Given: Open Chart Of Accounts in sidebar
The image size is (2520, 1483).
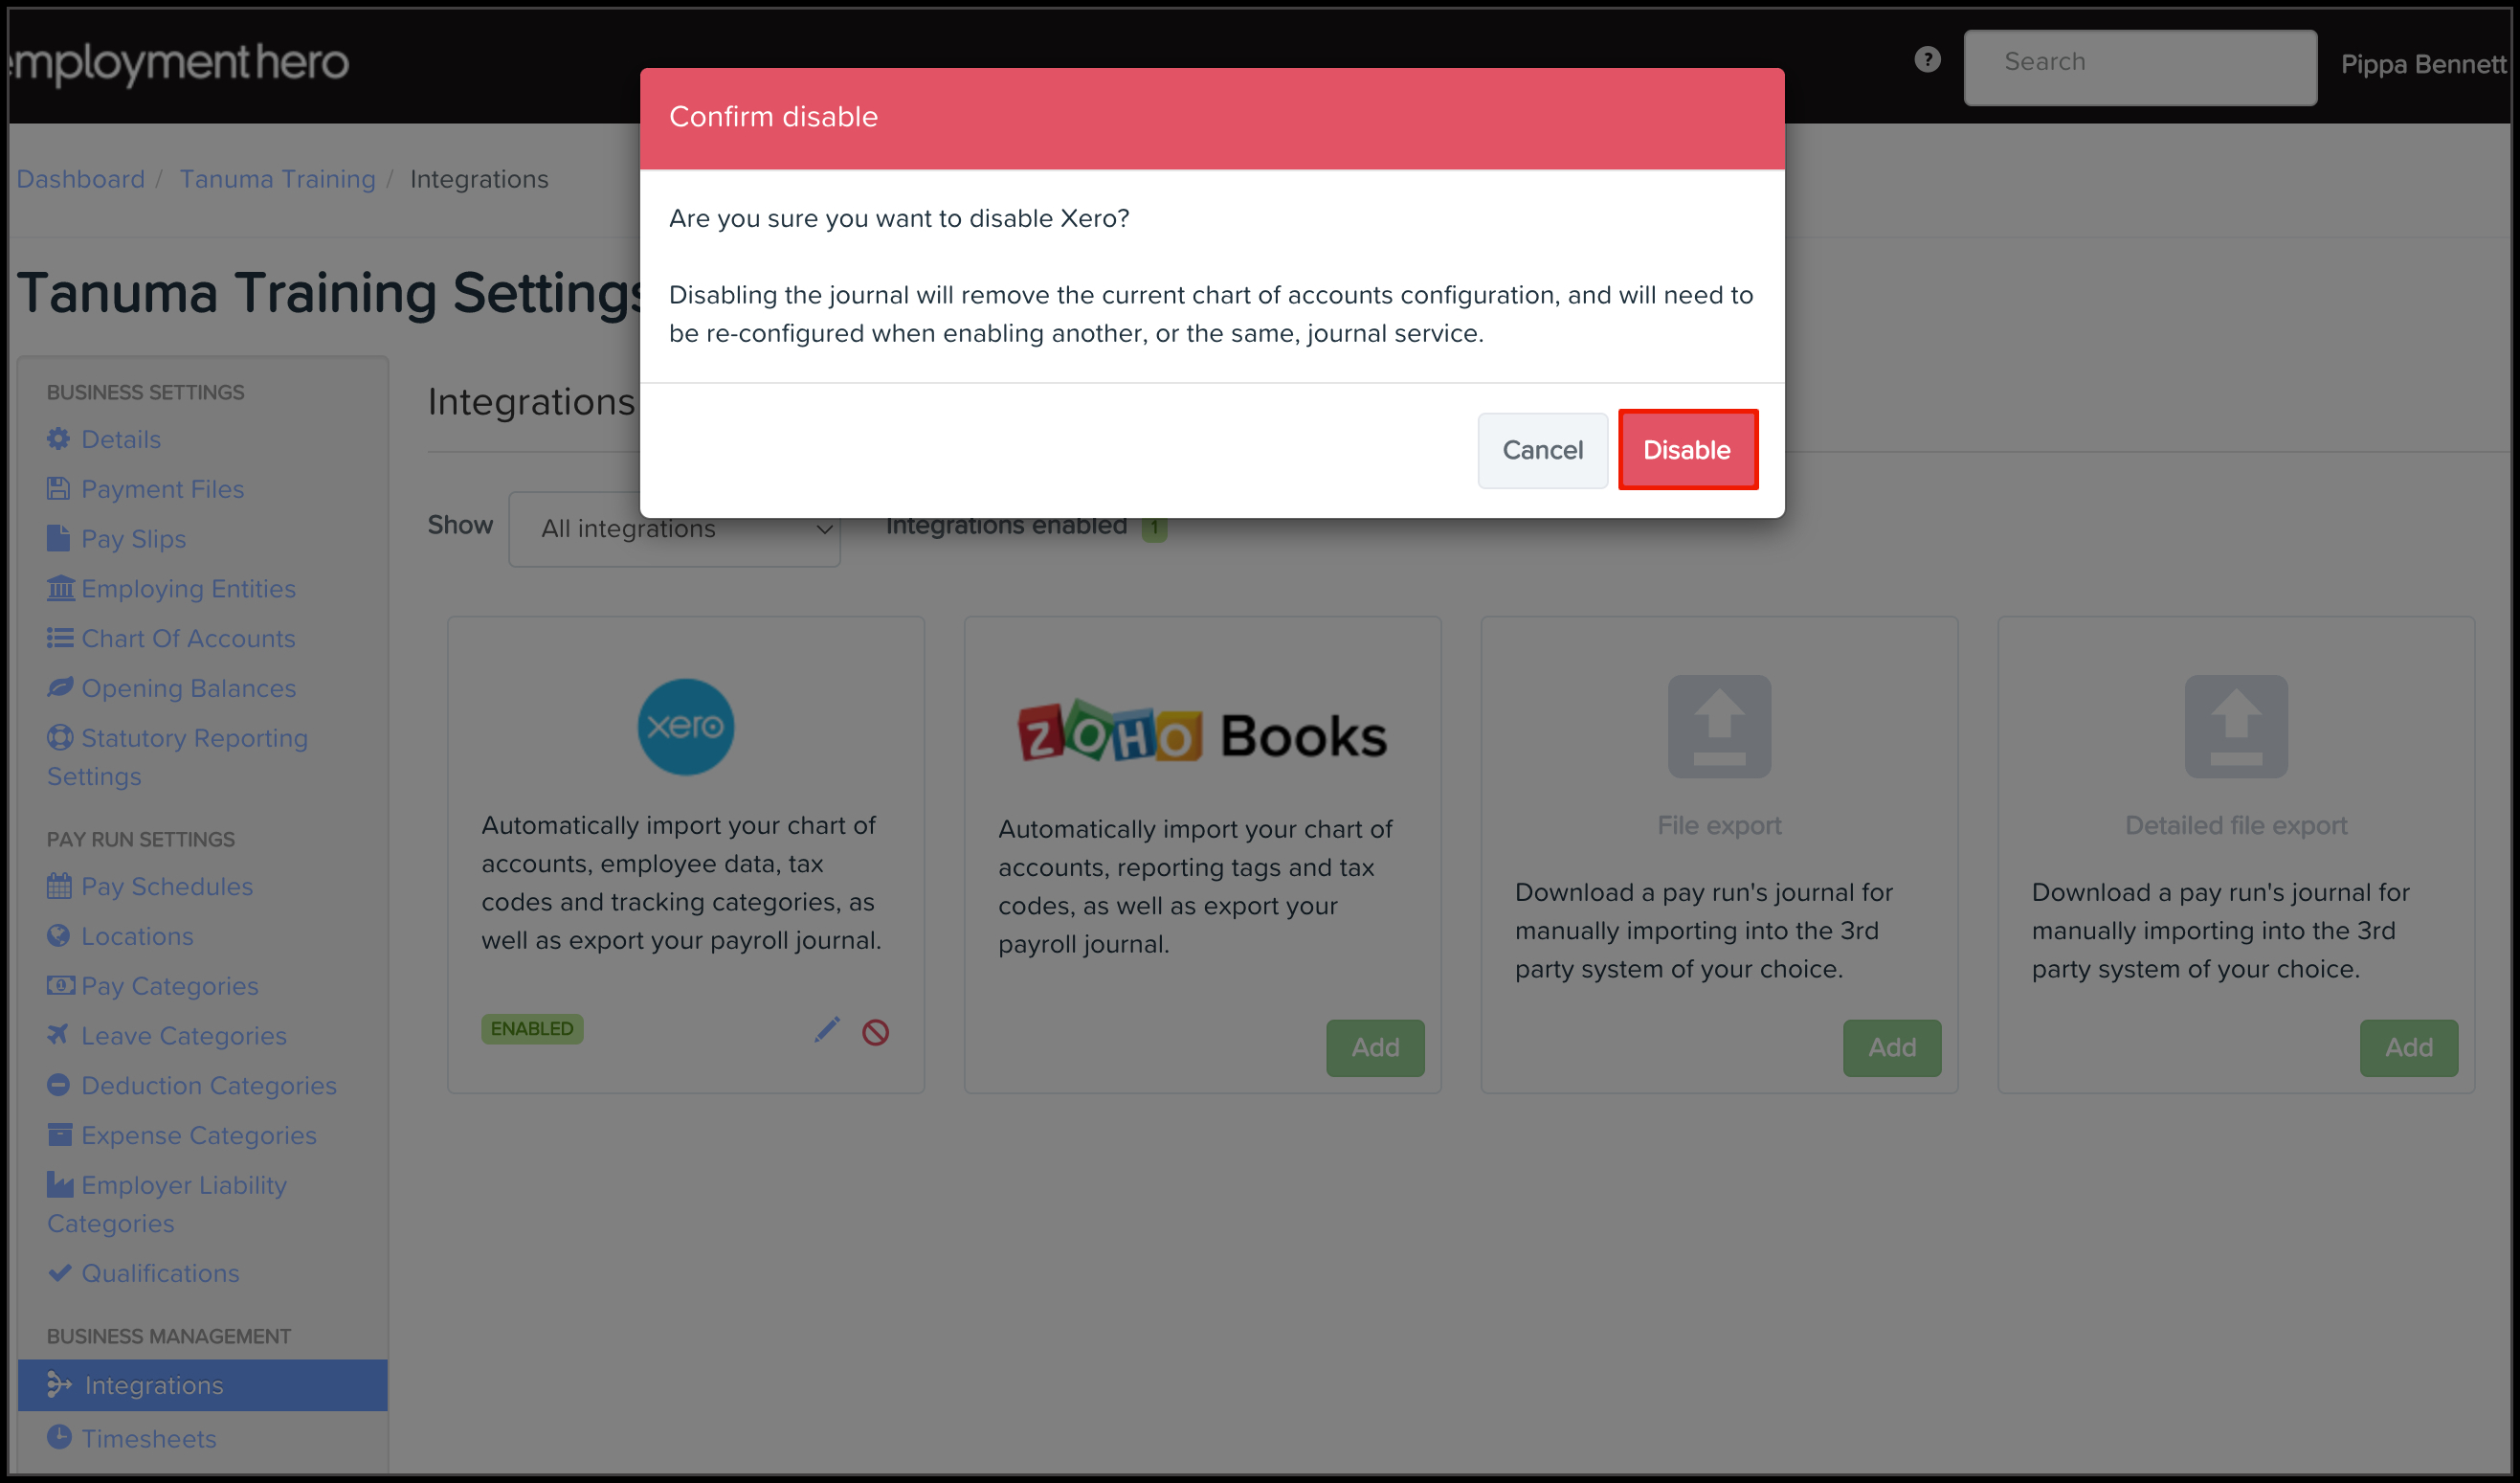Looking at the screenshot, I should (x=171, y=638).
